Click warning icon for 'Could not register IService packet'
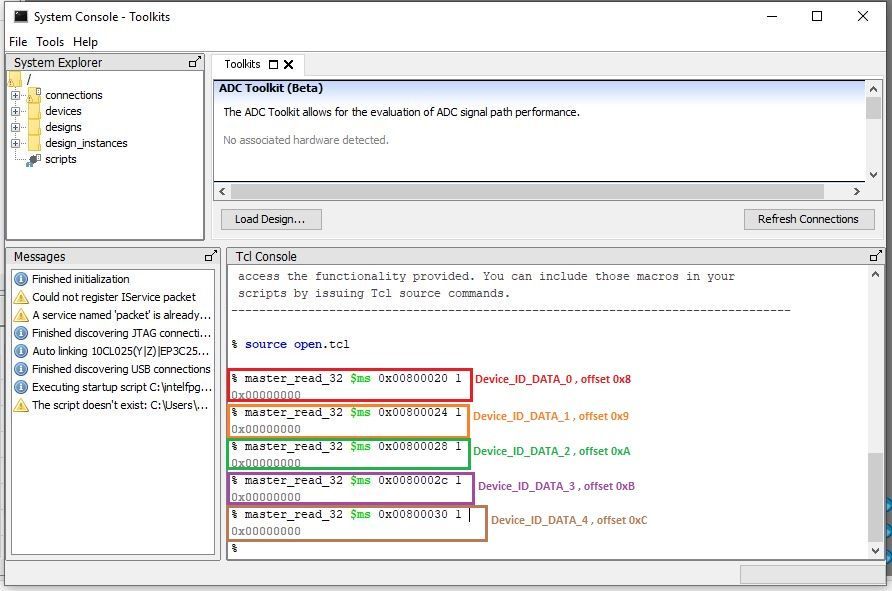The height and width of the screenshot is (591, 892). pos(21,297)
